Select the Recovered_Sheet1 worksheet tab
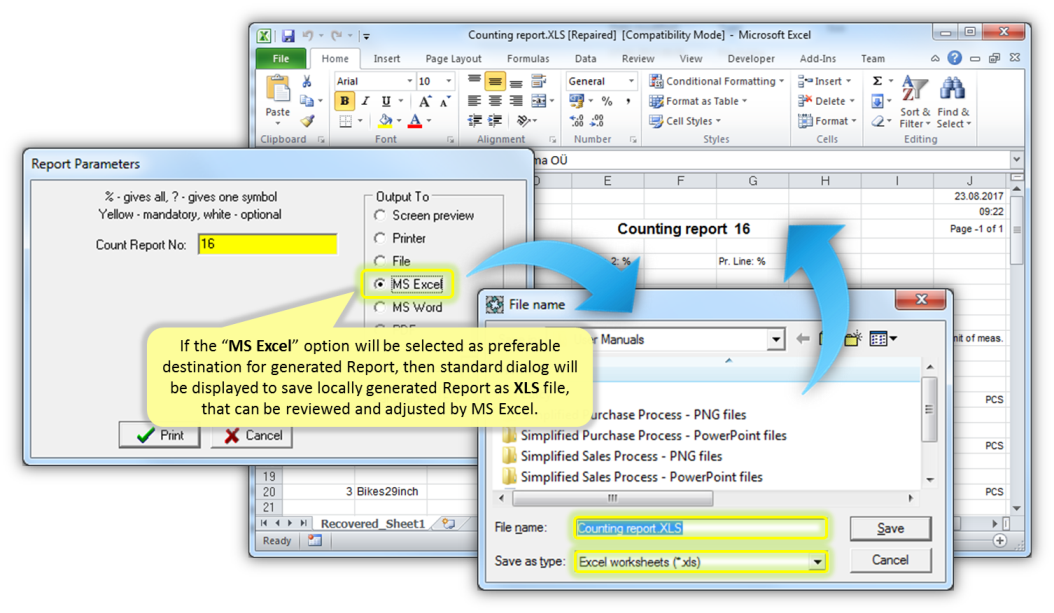This screenshot has width=1054, height=613. pos(373,524)
